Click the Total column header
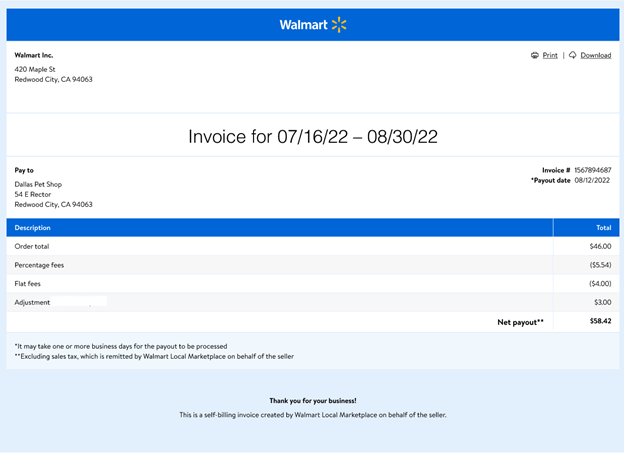 coord(604,228)
